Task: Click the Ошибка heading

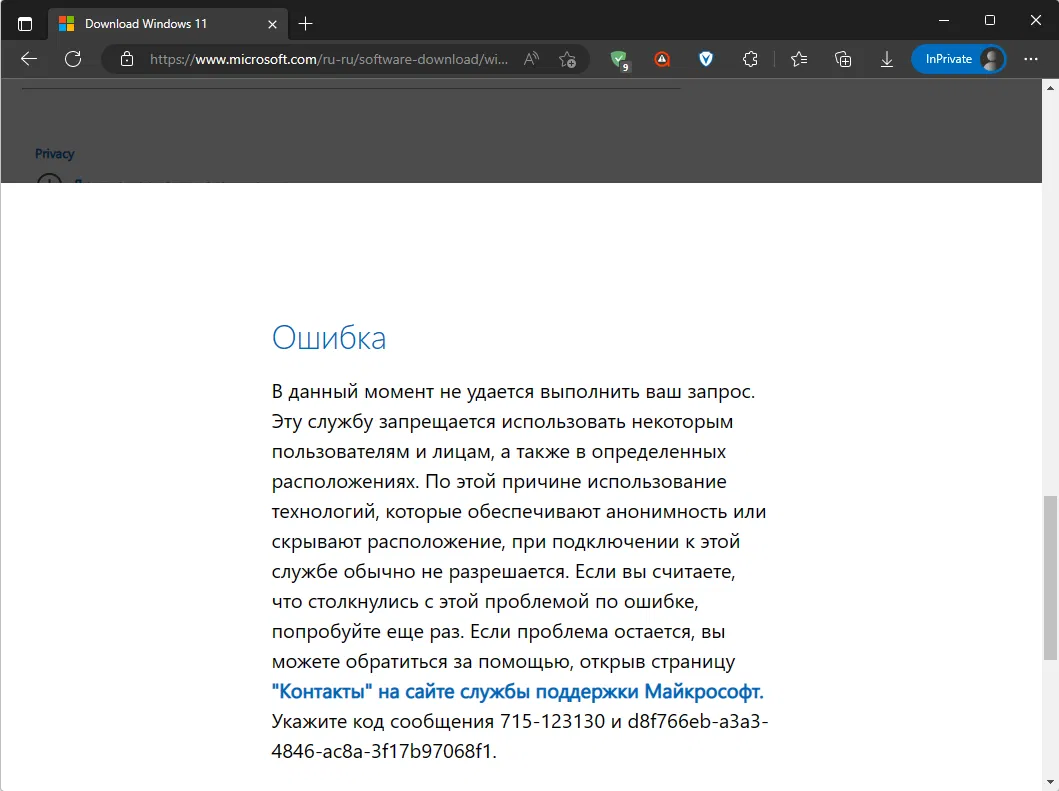Action: coord(329,337)
